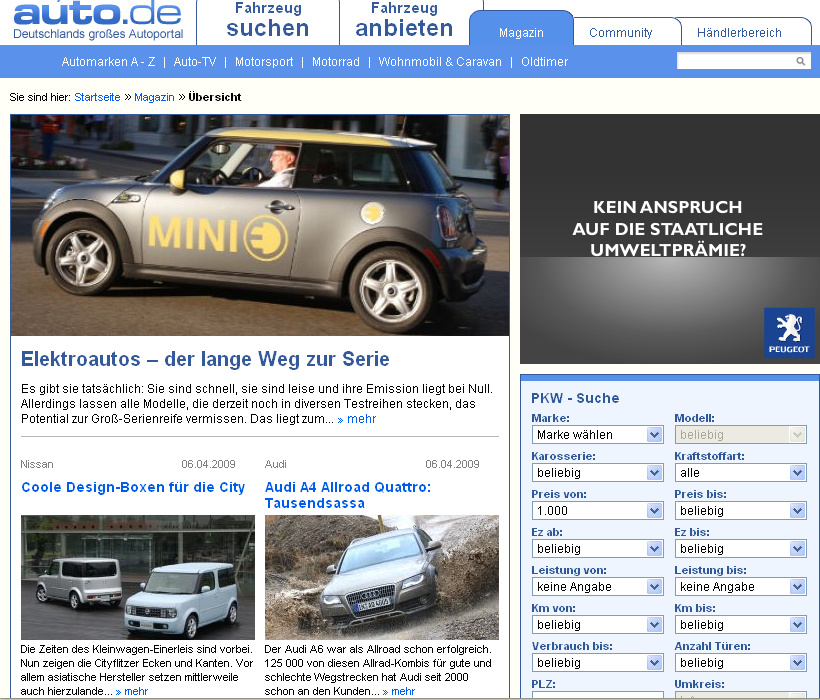Open the Händlerbereich tab
This screenshot has width=820, height=700.
(x=739, y=32)
